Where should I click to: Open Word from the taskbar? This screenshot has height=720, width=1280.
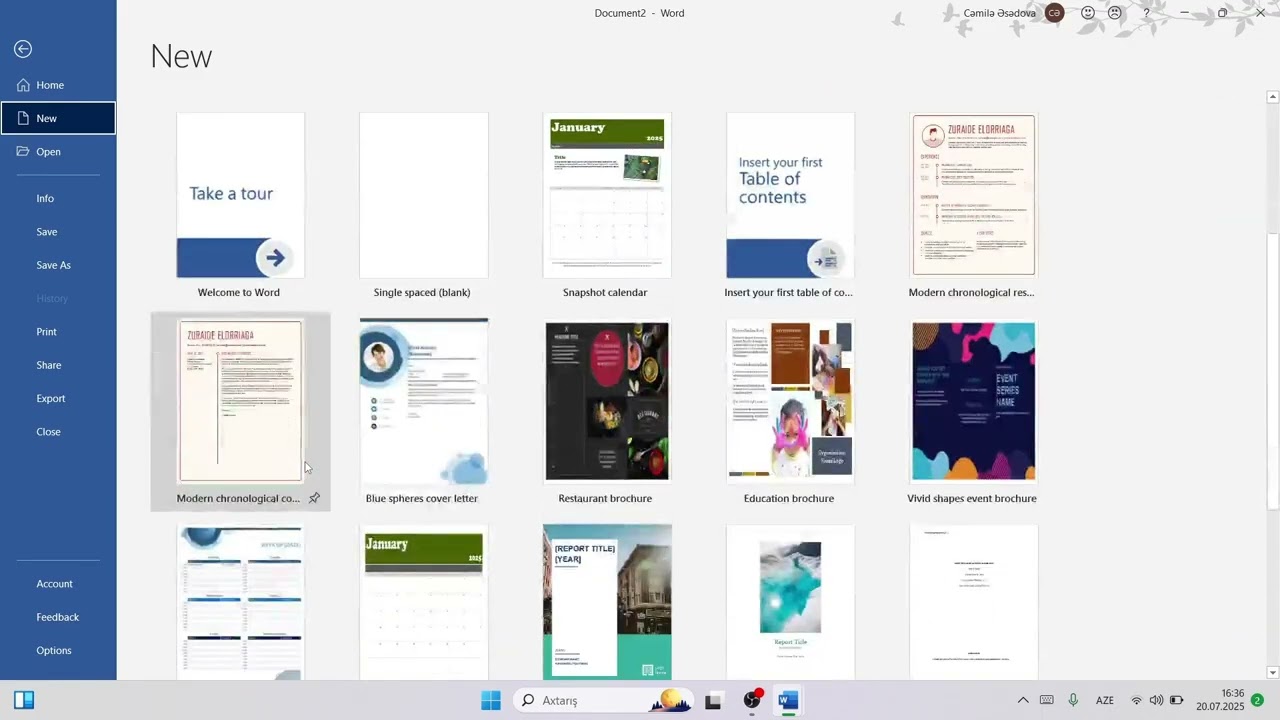[788, 700]
